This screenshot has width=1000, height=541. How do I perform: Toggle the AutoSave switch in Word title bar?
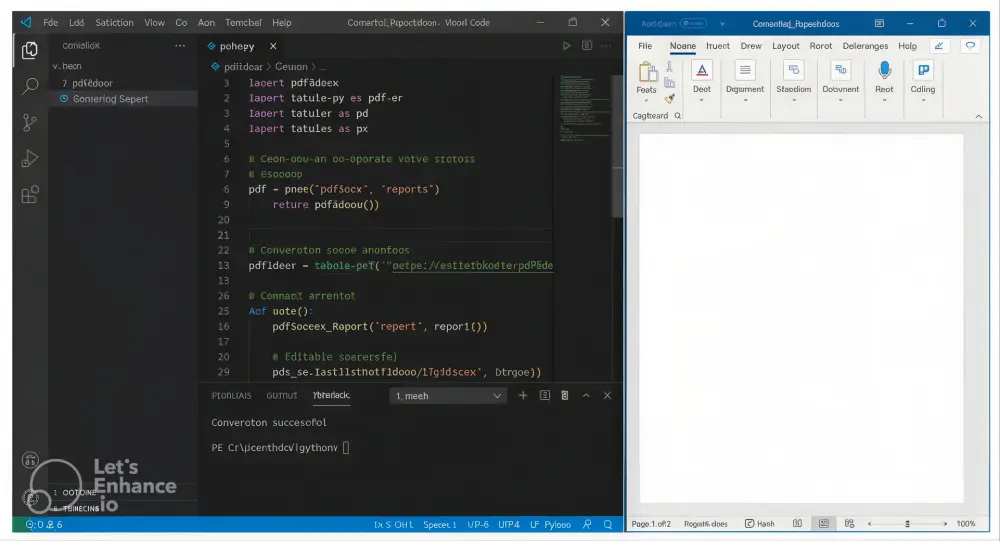coord(693,24)
